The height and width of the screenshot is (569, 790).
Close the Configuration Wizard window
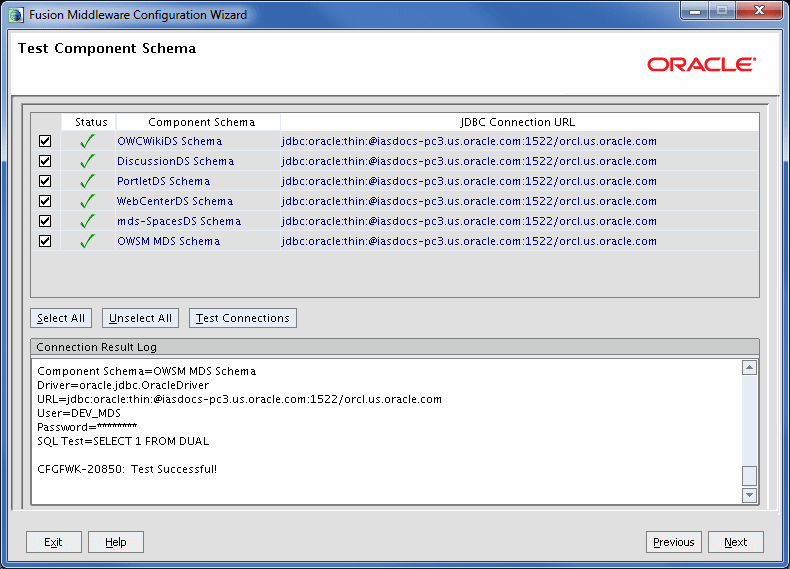point(759,11)
